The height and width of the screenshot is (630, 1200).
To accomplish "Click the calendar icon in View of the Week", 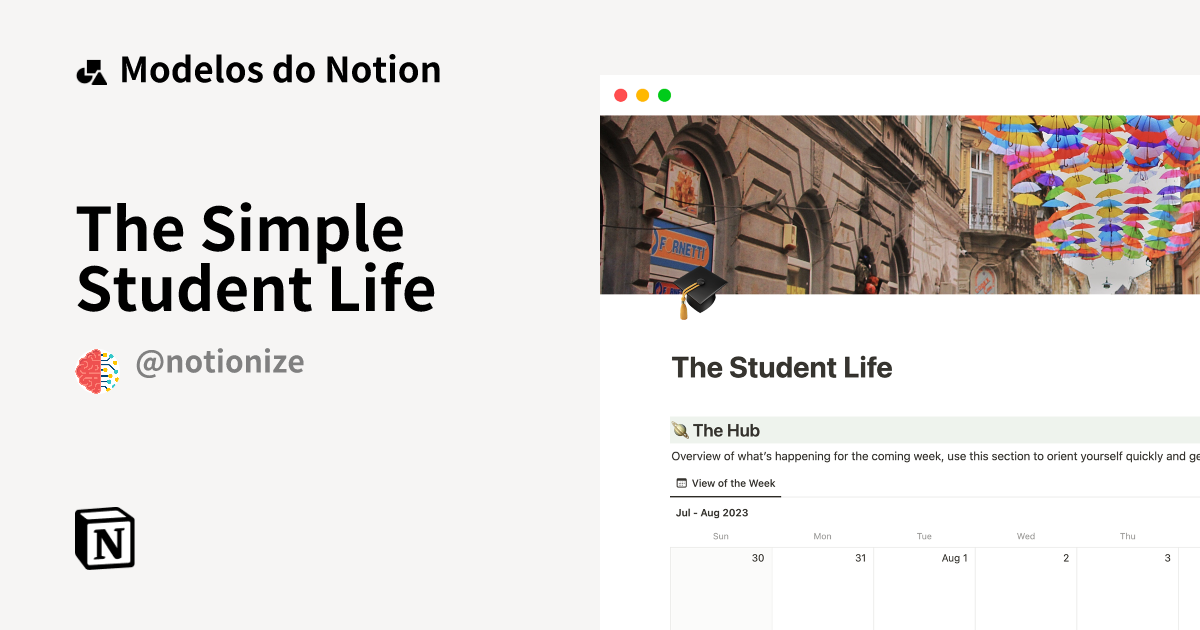I will (681, 483).
